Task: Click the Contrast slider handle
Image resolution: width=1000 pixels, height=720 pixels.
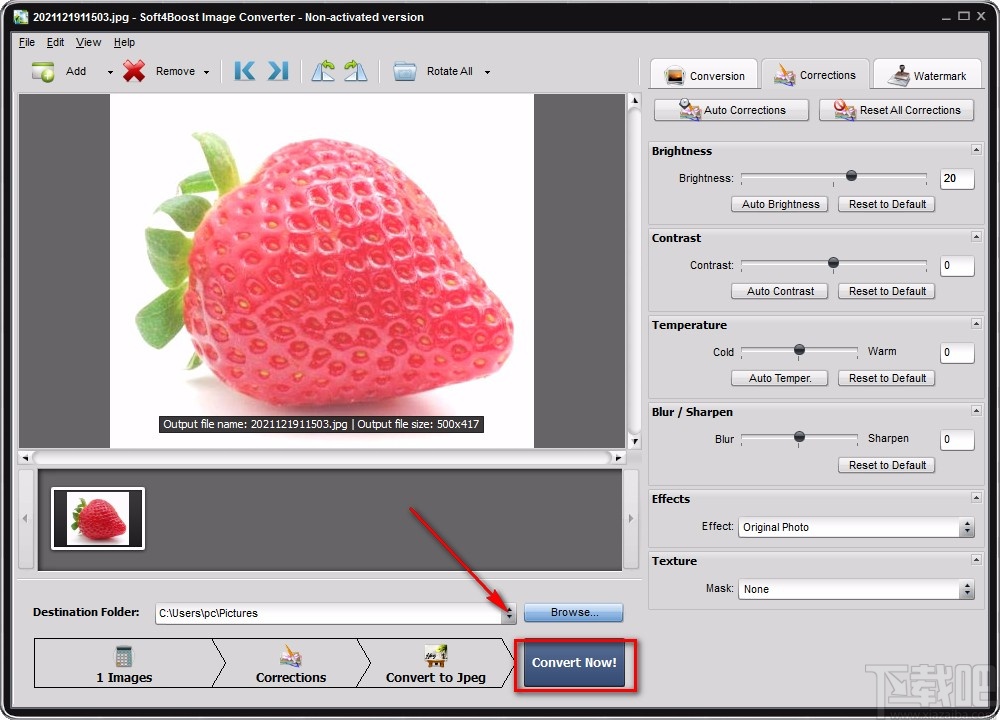Action: [x=833, y=263]
